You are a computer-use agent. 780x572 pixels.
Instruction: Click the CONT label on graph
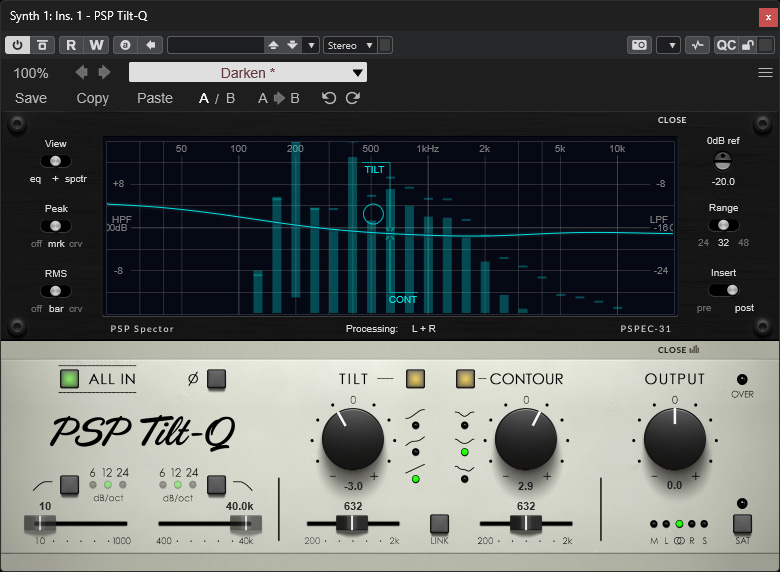point(402,299)
